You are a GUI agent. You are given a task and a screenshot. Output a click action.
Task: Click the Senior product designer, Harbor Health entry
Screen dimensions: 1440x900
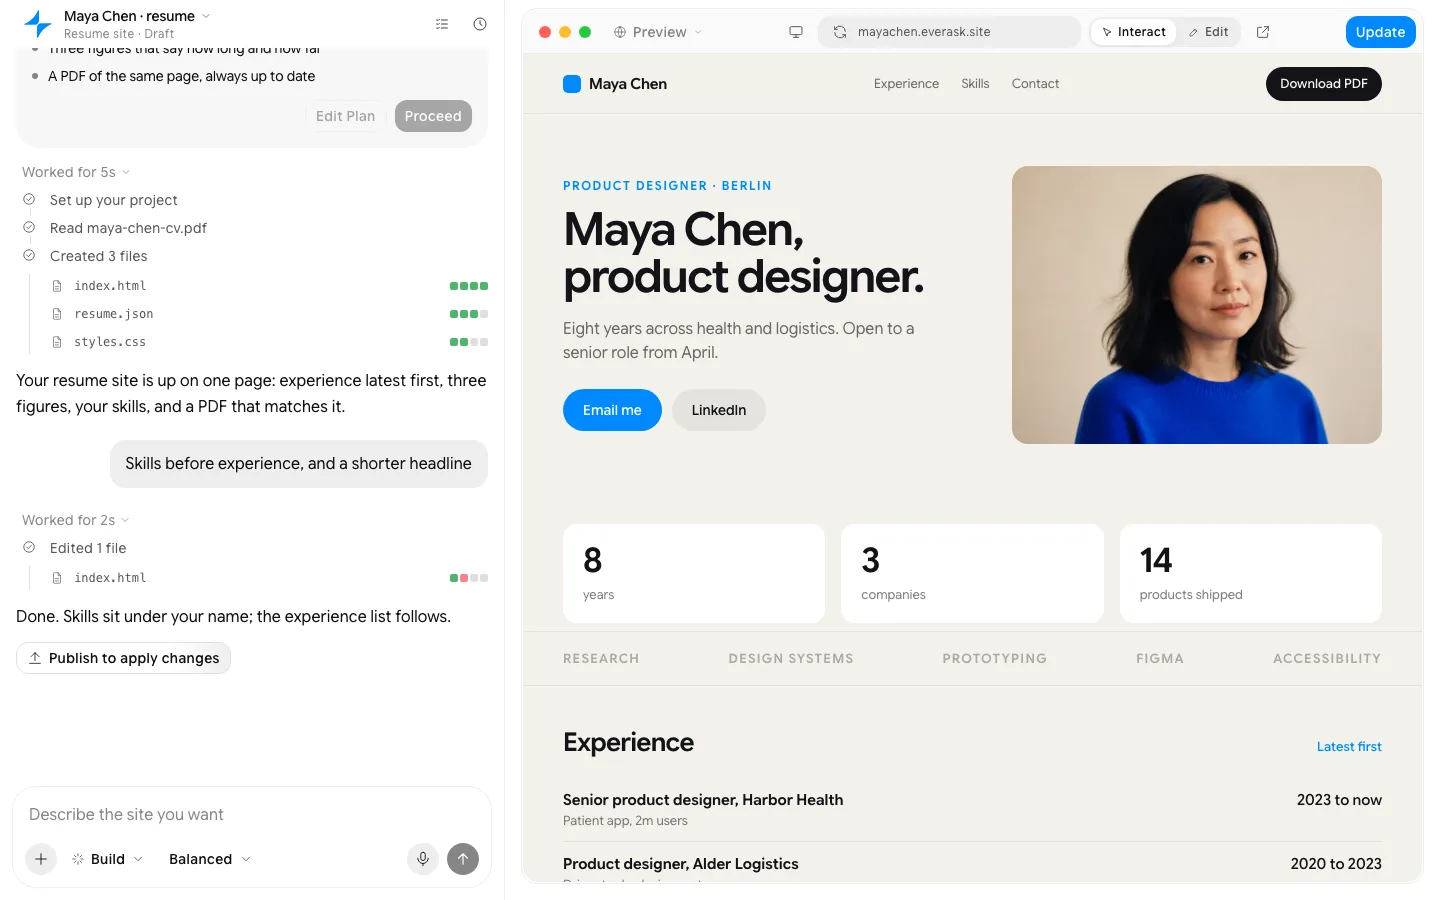[x=972, y=809]
